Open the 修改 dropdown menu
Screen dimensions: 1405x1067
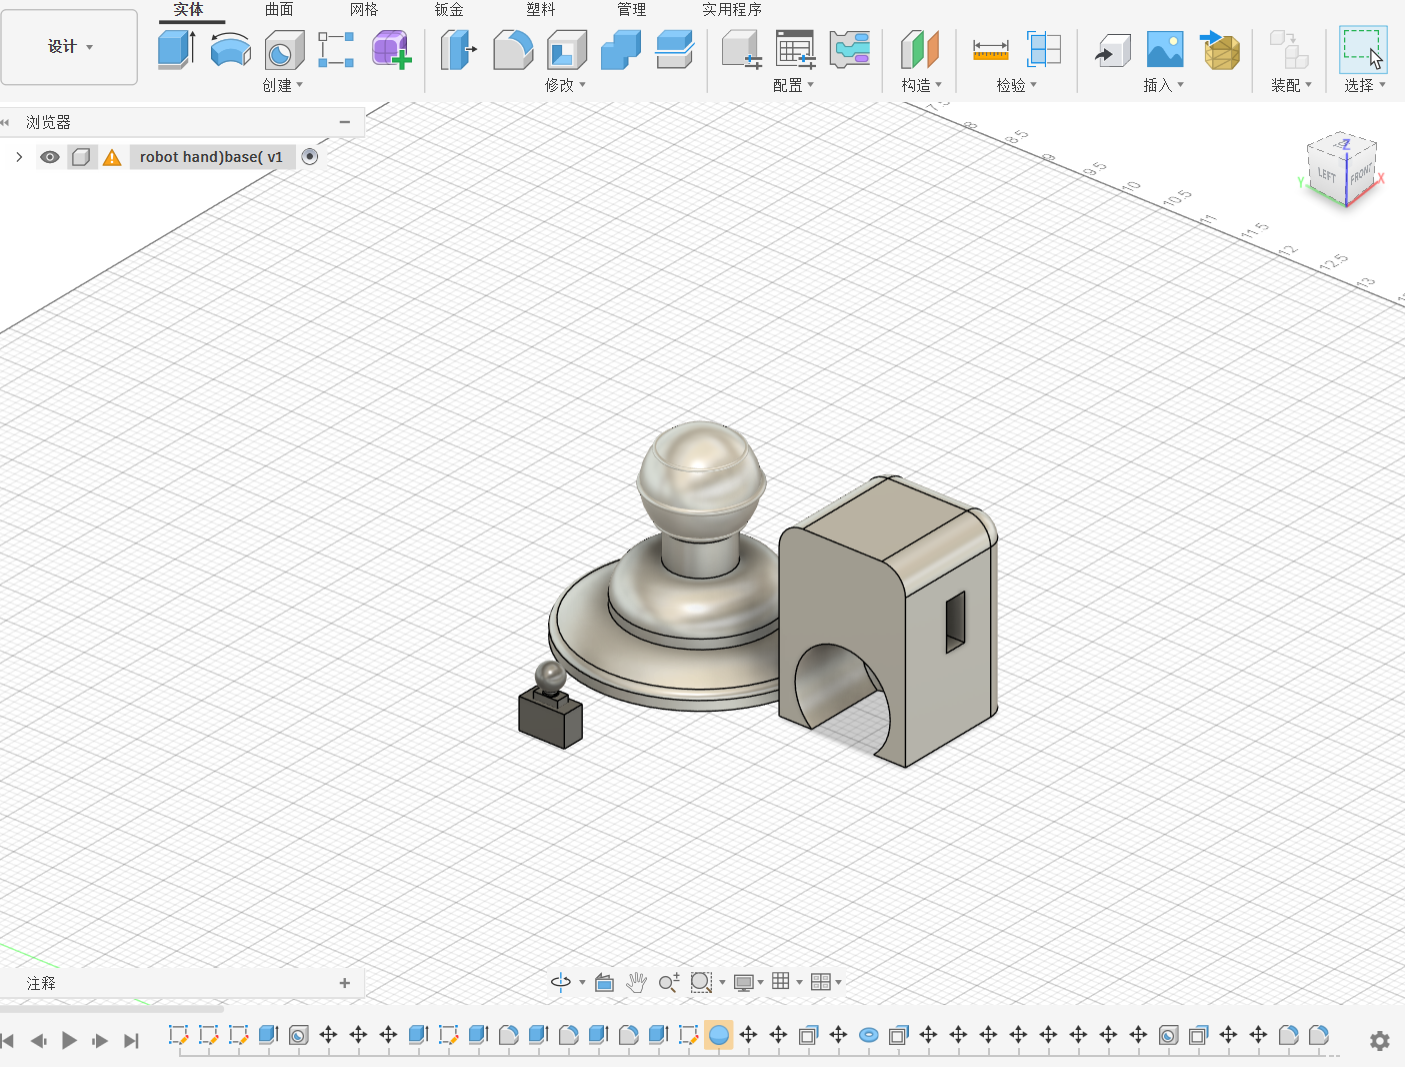(565, 85)
